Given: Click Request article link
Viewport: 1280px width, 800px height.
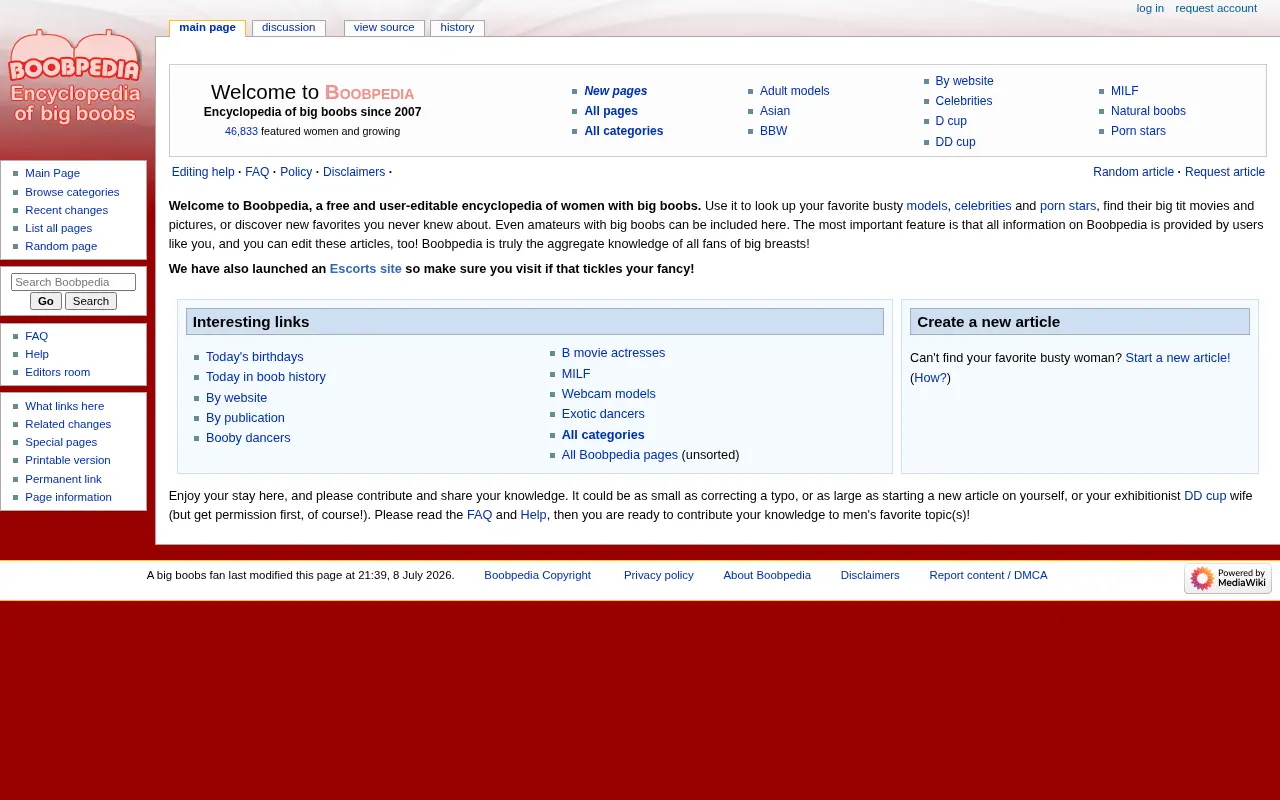Looking at the screenshot, I should coord(1225,172).
